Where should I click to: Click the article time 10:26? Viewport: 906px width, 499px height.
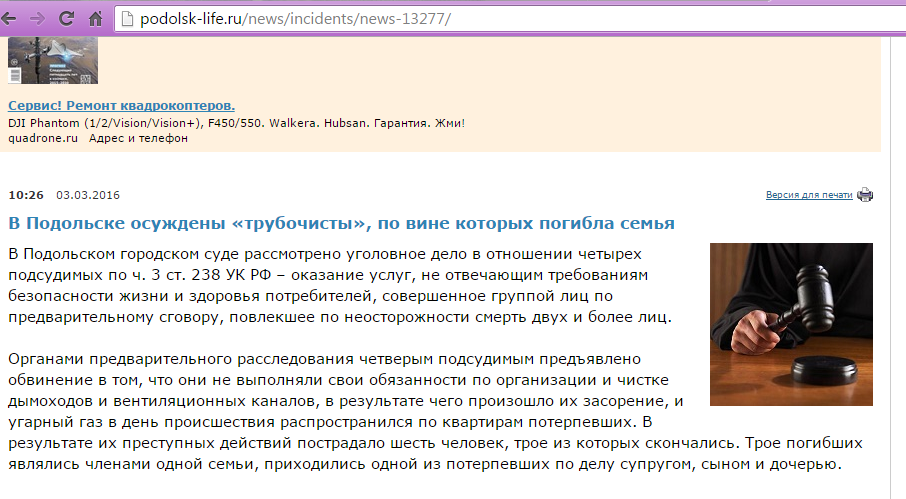[x=26, y=195]
